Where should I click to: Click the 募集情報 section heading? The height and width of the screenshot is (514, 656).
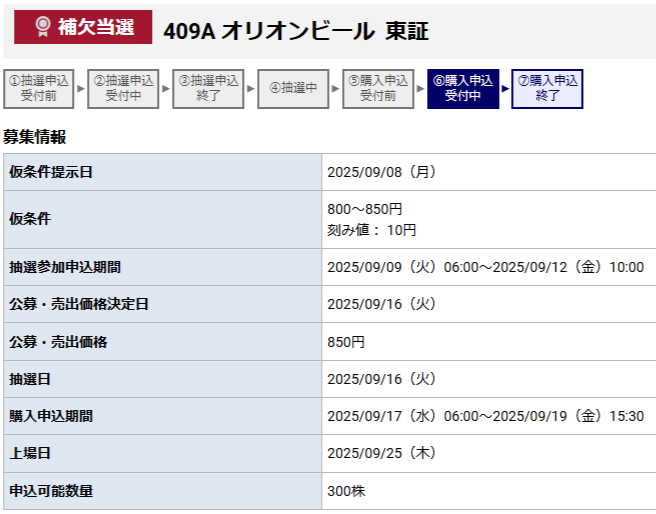click(34, 137)
